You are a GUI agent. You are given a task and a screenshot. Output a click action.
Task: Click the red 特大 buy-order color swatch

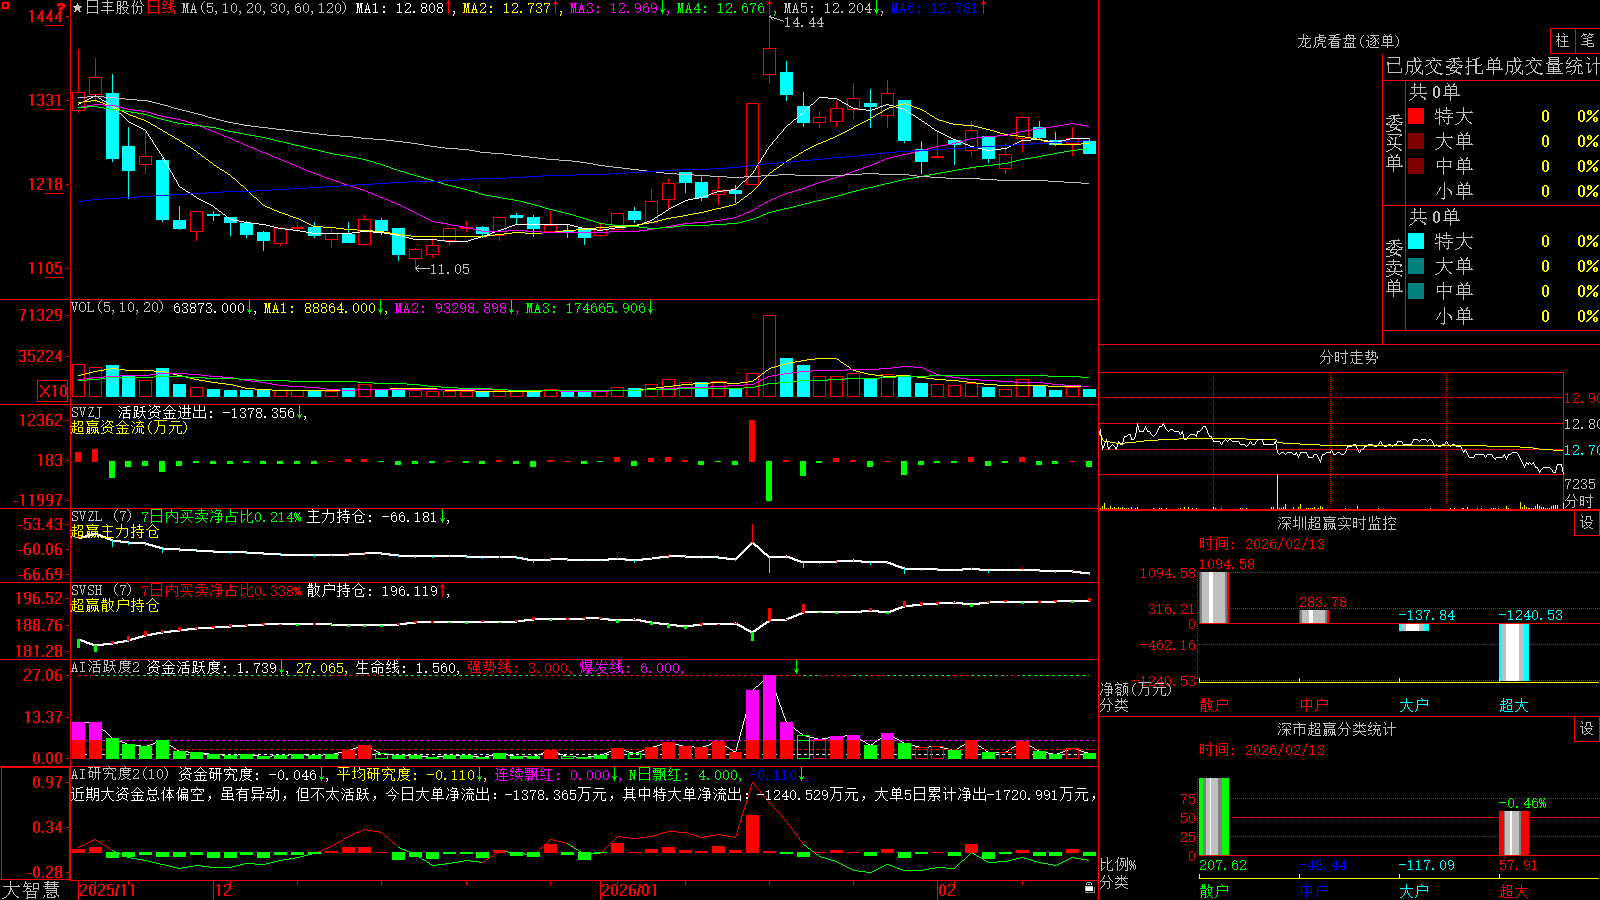[x=1416, y=116]
